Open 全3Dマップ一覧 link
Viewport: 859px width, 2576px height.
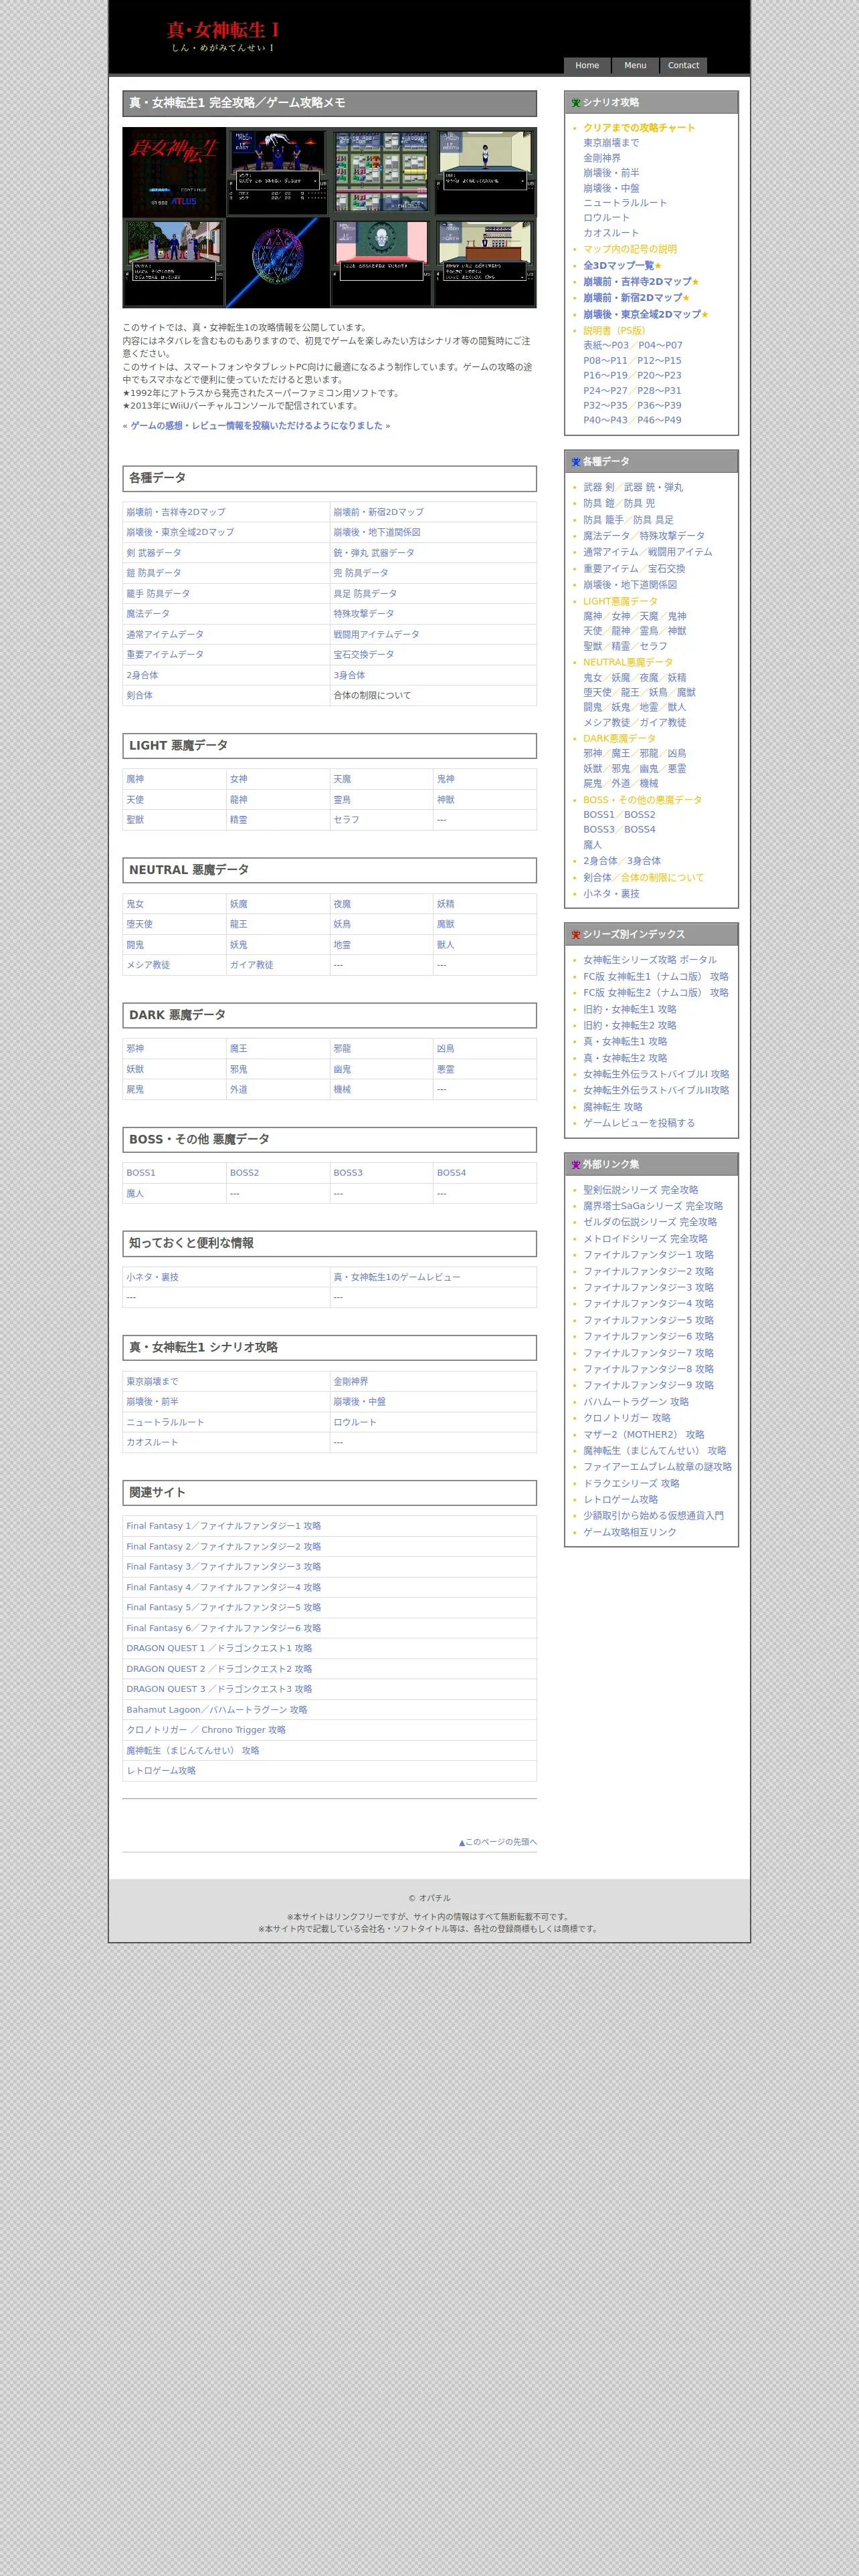click(x=618, y=266)
